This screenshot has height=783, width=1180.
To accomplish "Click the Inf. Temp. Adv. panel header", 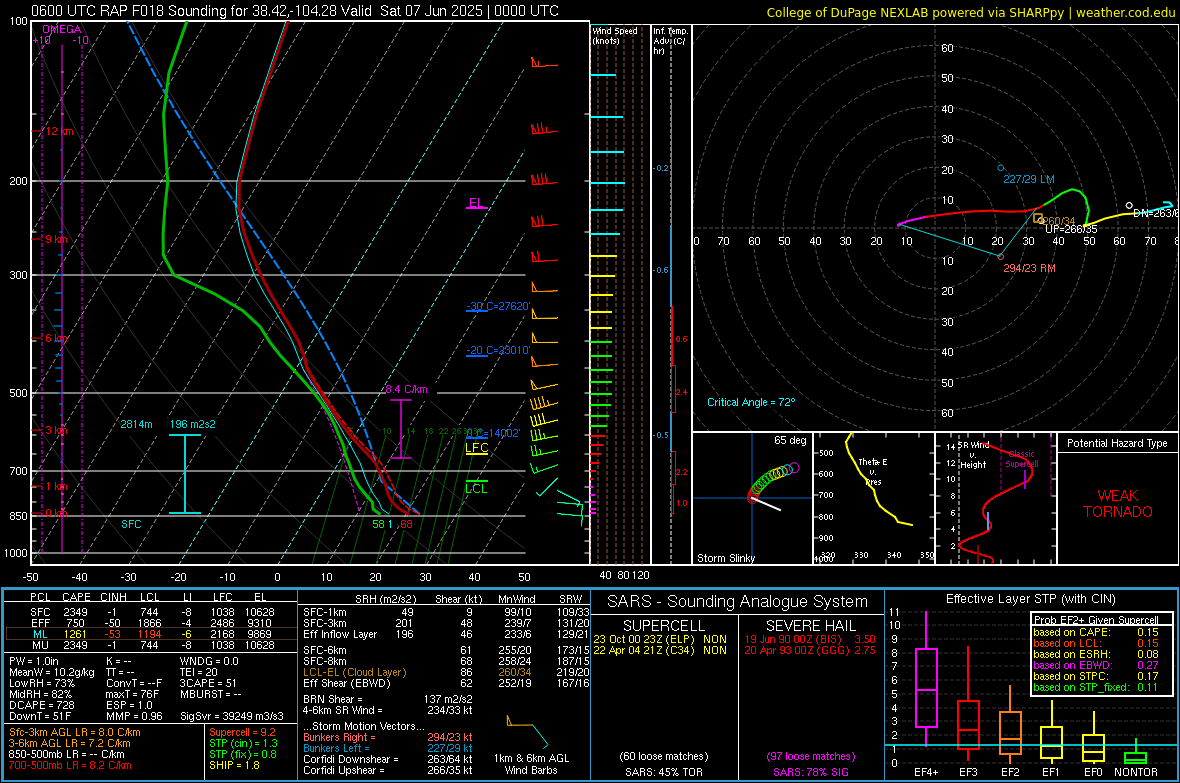I will (x=670, y=41).
